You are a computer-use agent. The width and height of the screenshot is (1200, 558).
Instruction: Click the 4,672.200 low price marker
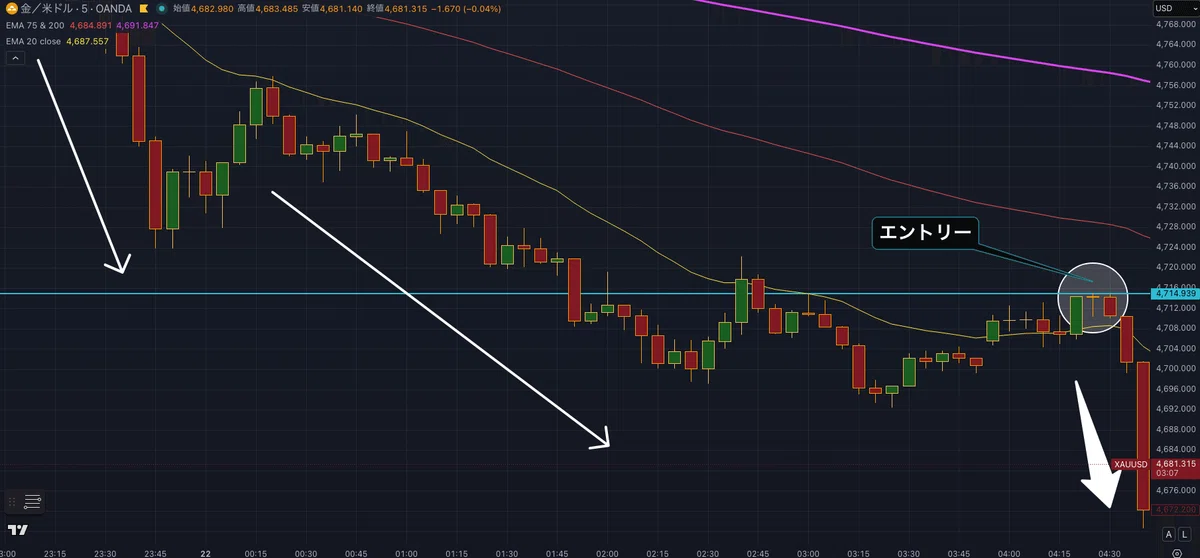(x=1175, y=509)
